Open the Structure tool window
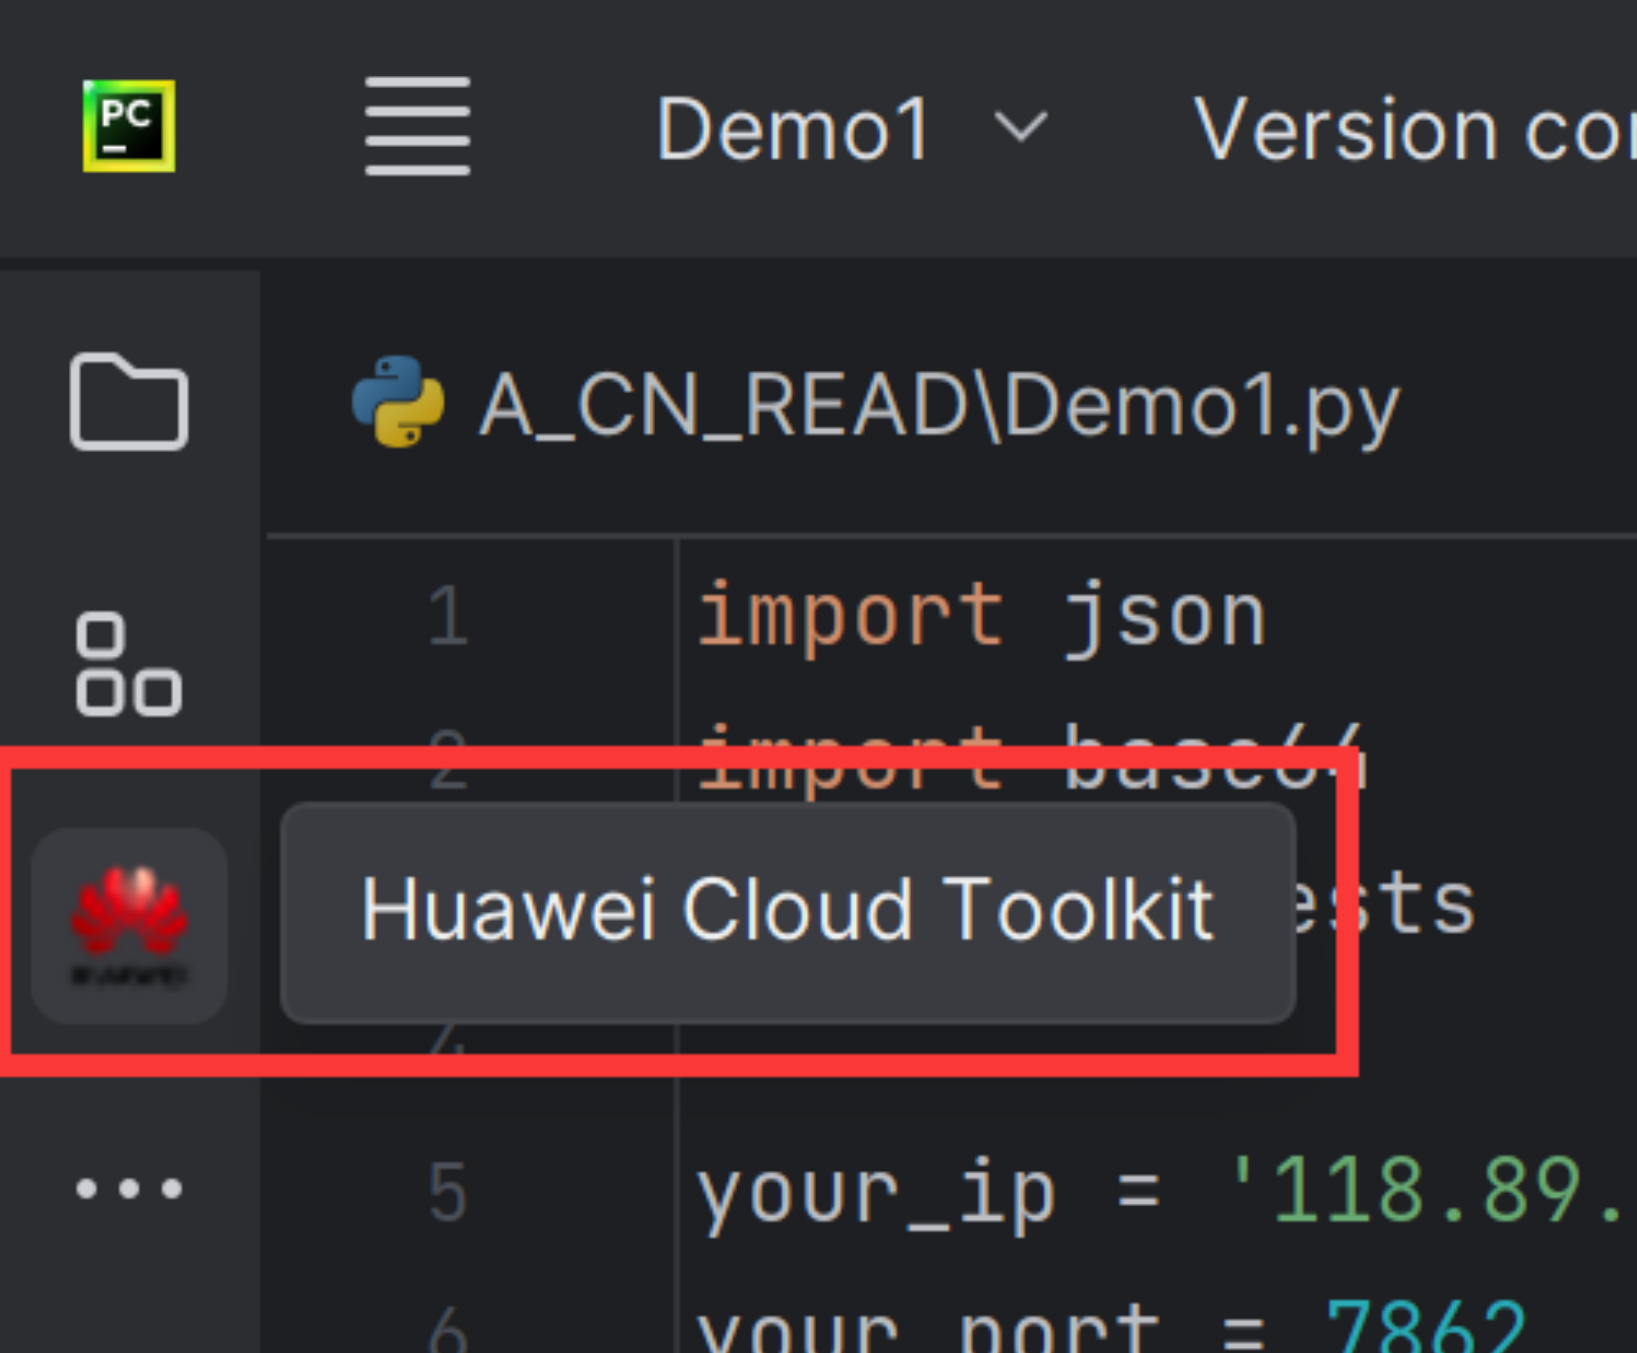Viewport: 1637px width, 1353px height. [129, 664]
